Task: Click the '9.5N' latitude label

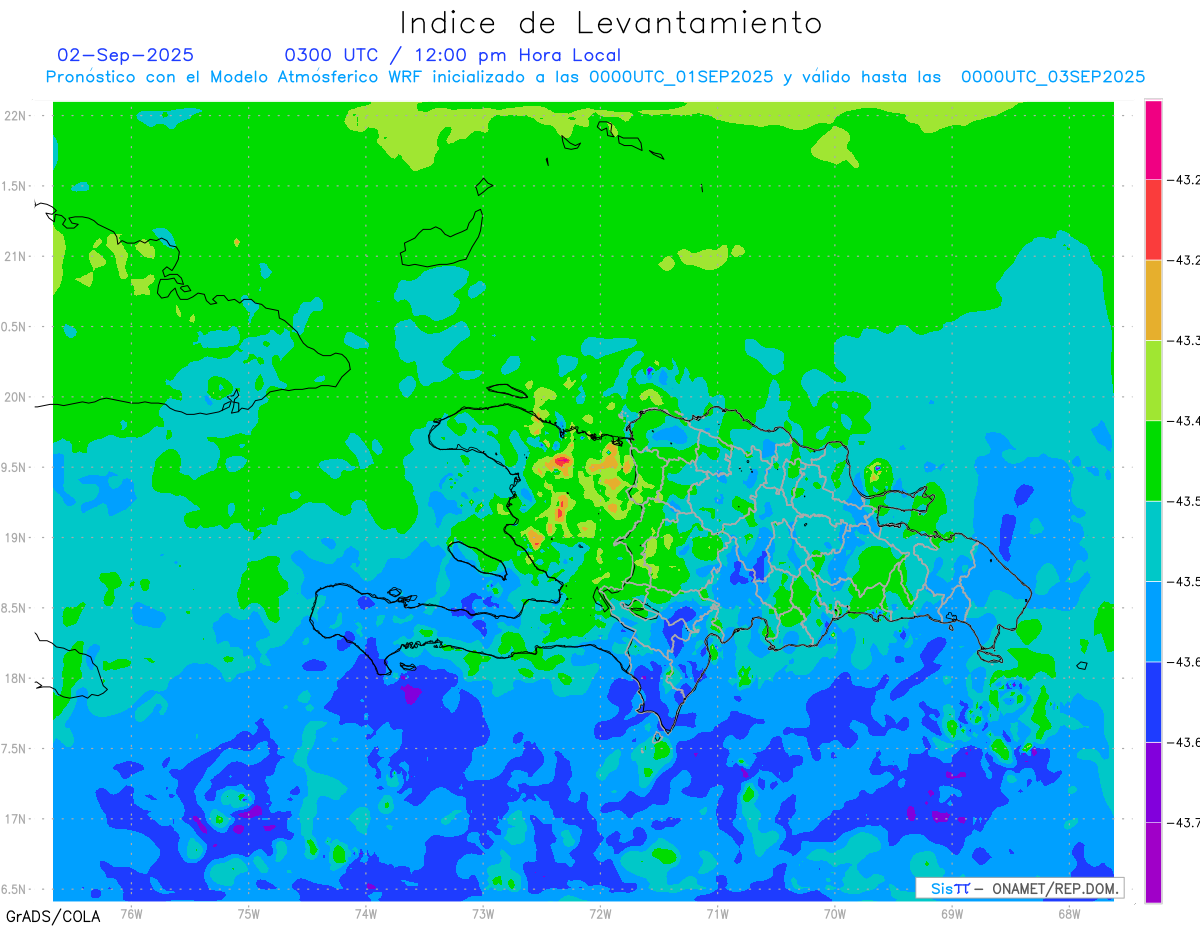Action: [15, 467]
